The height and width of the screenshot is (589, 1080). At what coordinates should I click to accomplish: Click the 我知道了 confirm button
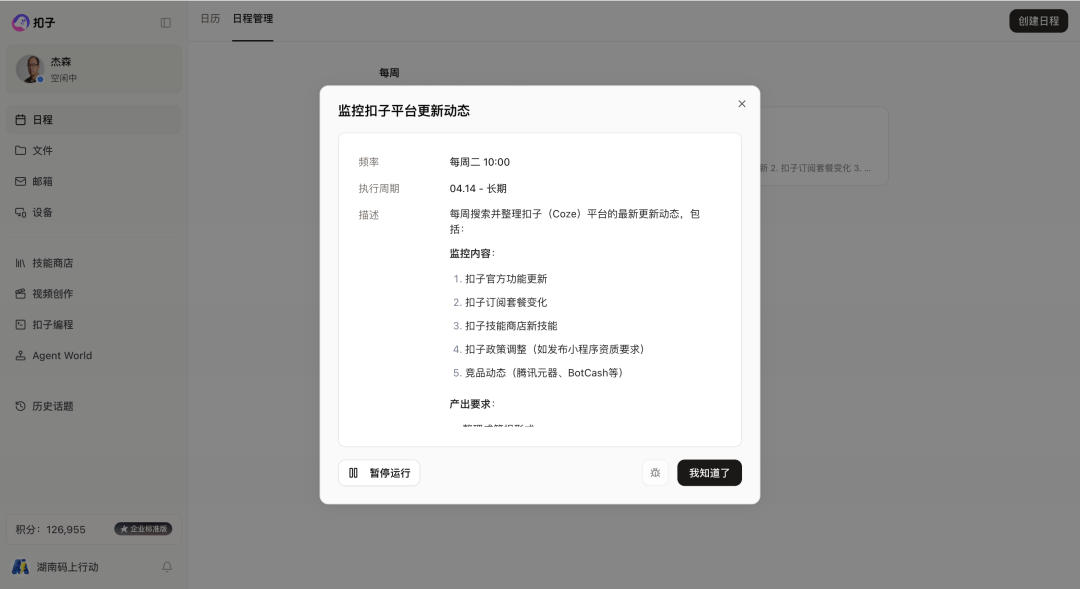tap(709, 473)
